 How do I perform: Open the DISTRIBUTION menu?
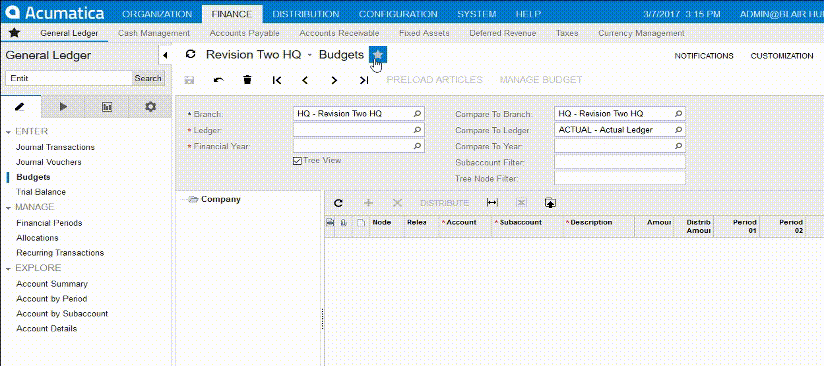coord(306,14)
